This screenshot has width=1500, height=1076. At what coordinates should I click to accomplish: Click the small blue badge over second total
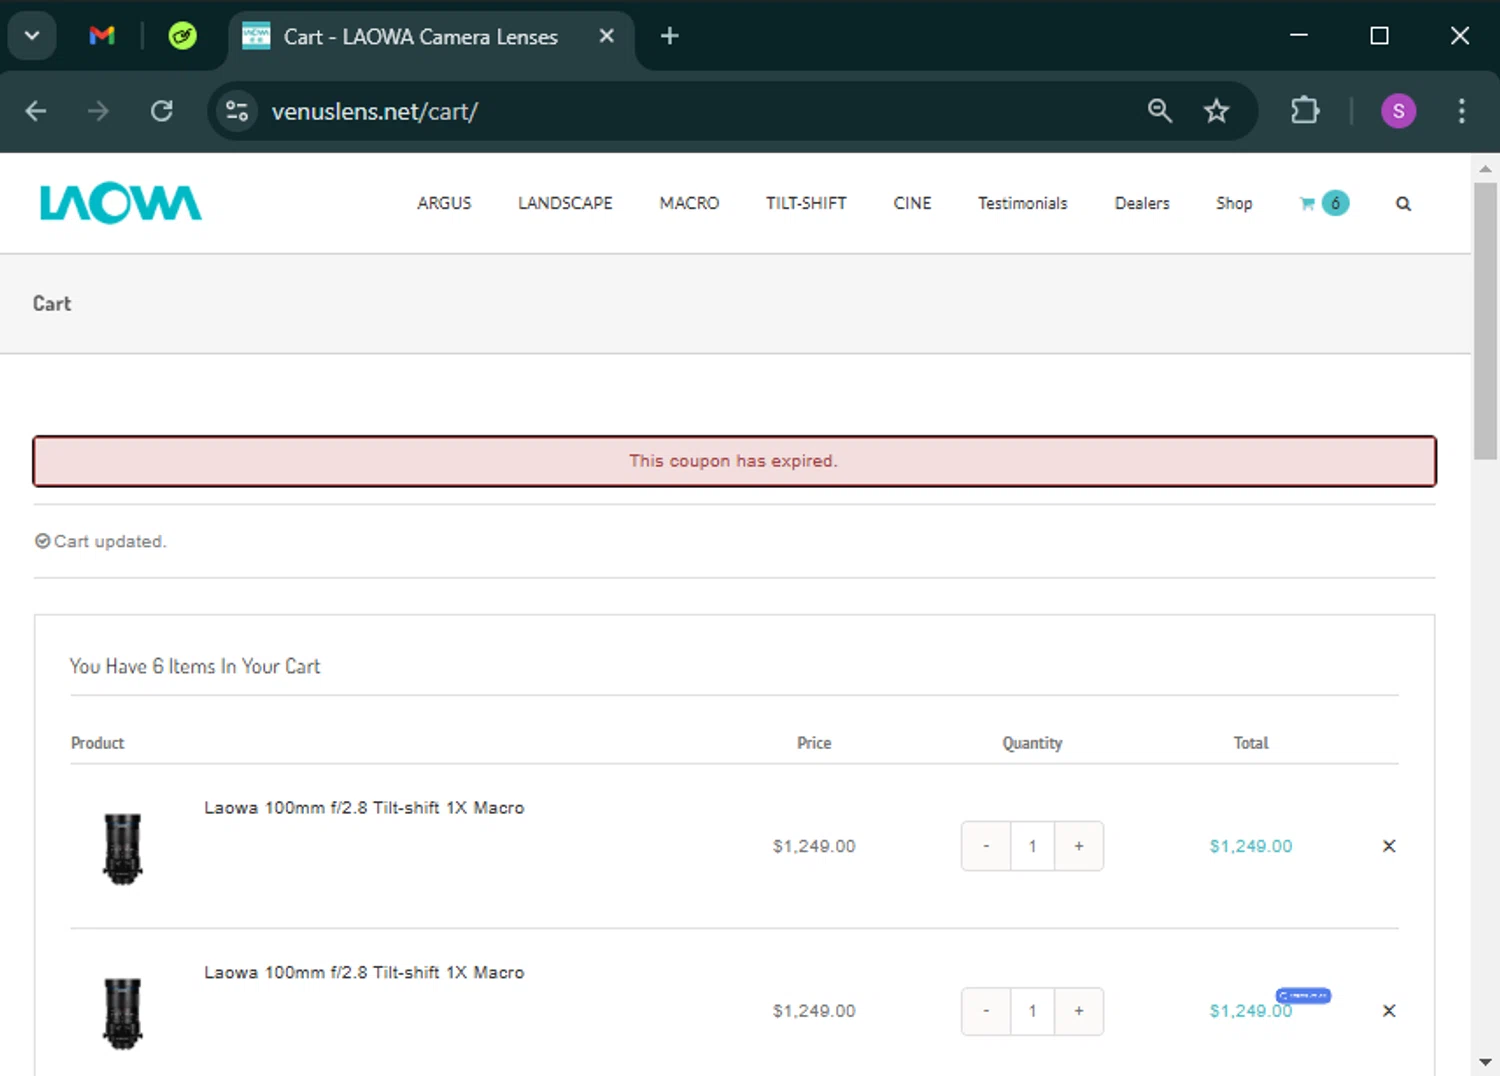click(1303, 995)
